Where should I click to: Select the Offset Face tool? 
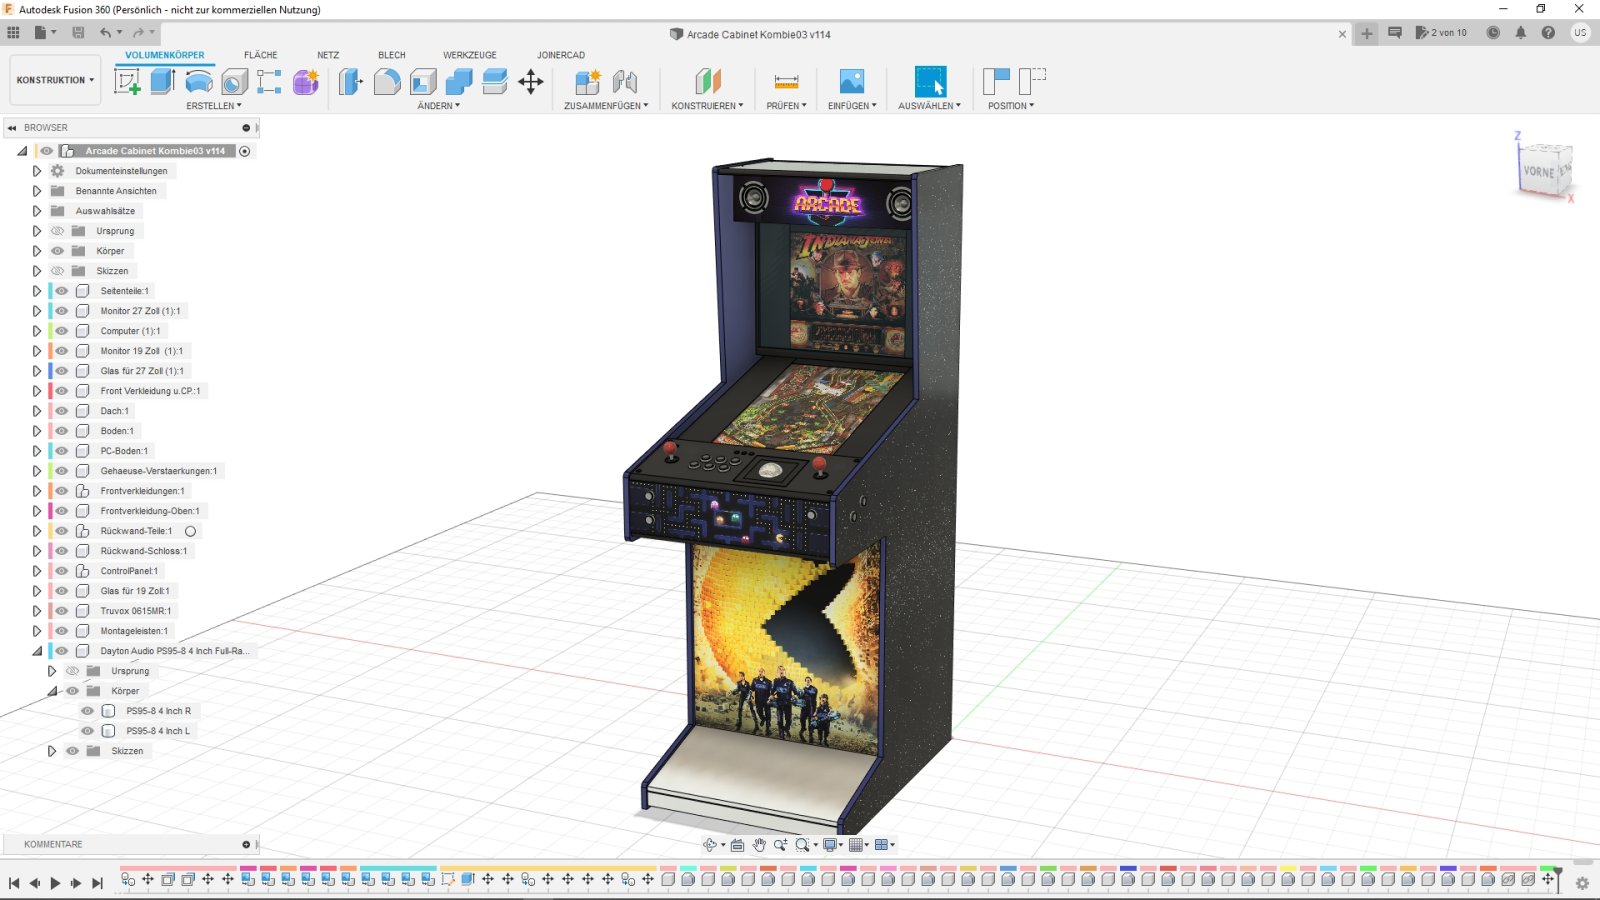(x=495, y=82)
